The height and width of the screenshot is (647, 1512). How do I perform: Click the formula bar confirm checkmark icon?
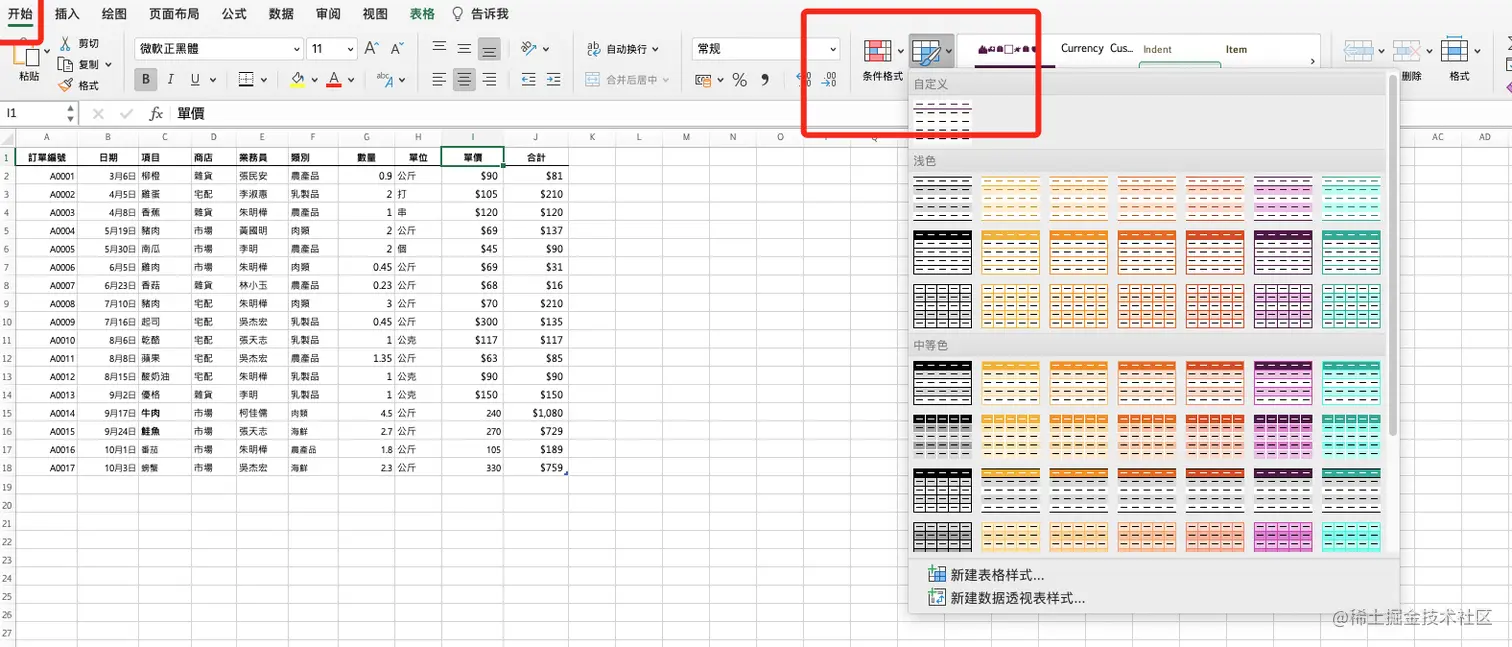[x=126, y=114]
